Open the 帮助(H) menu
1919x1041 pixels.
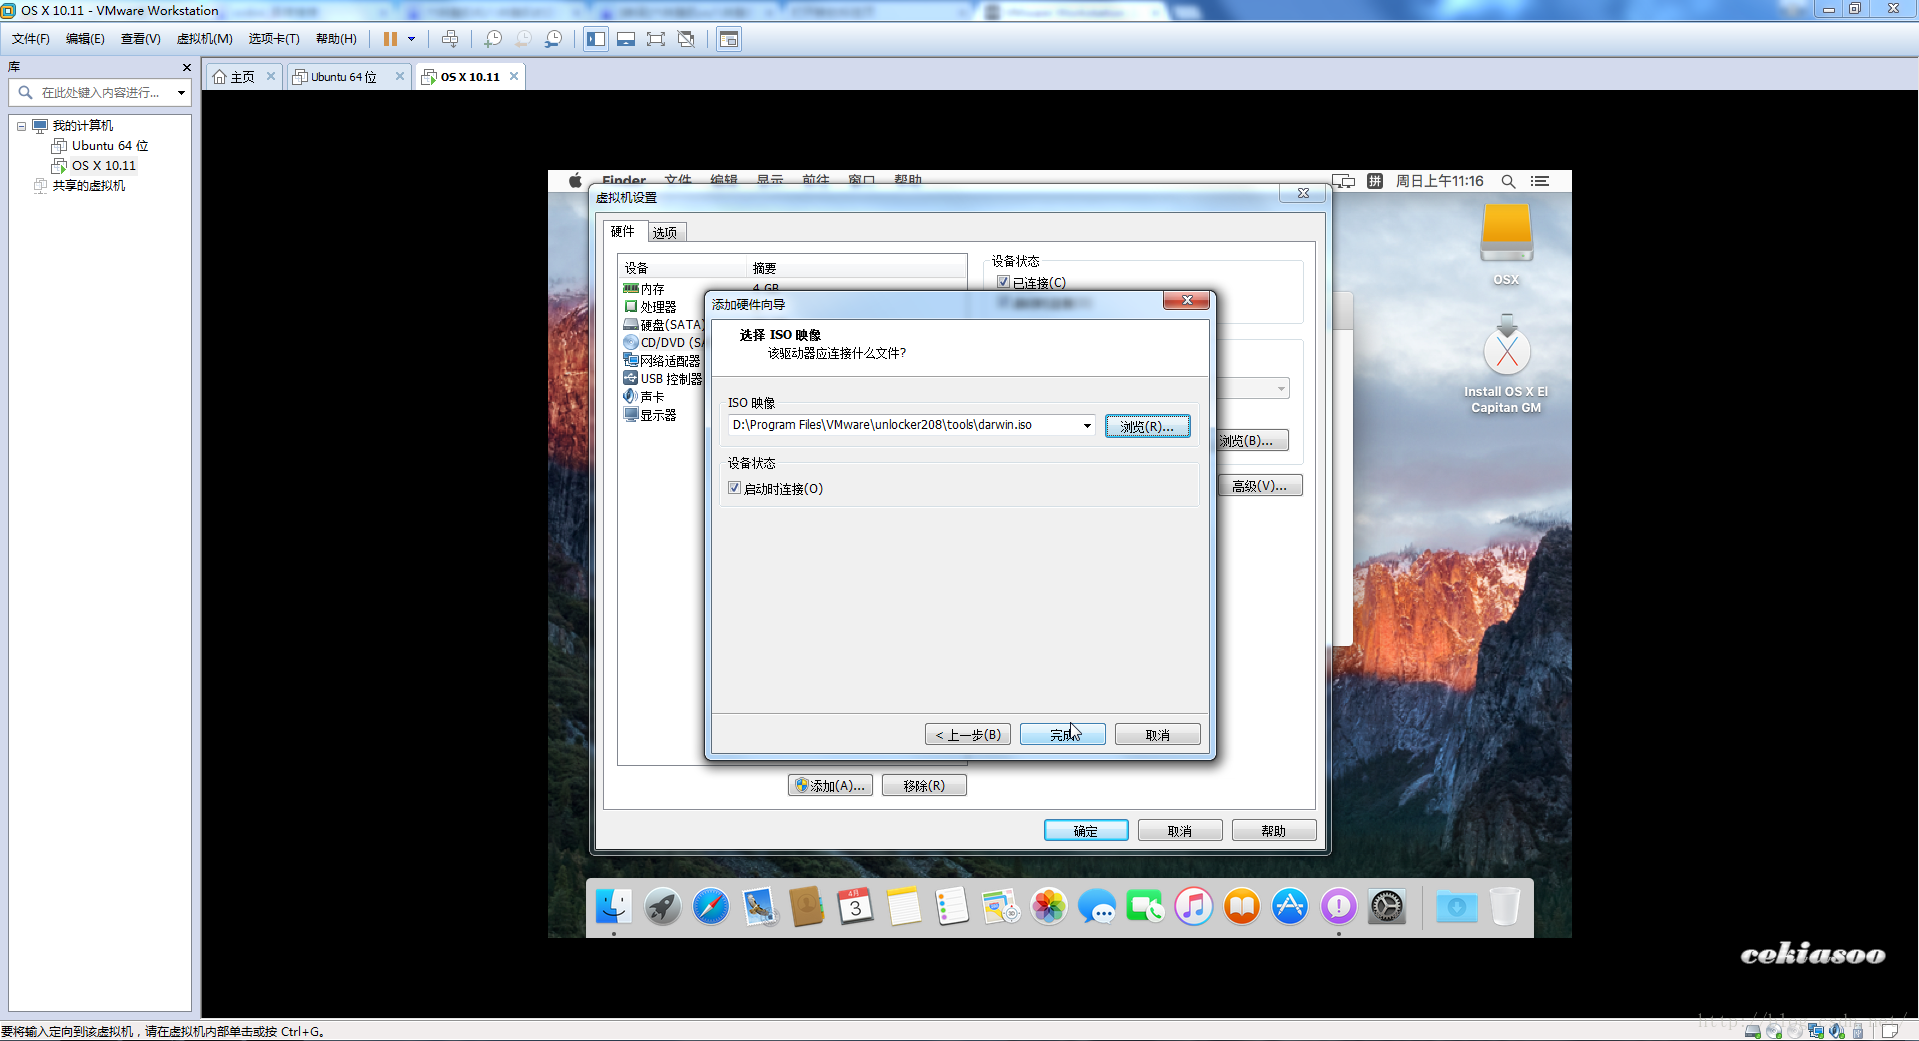336,39
